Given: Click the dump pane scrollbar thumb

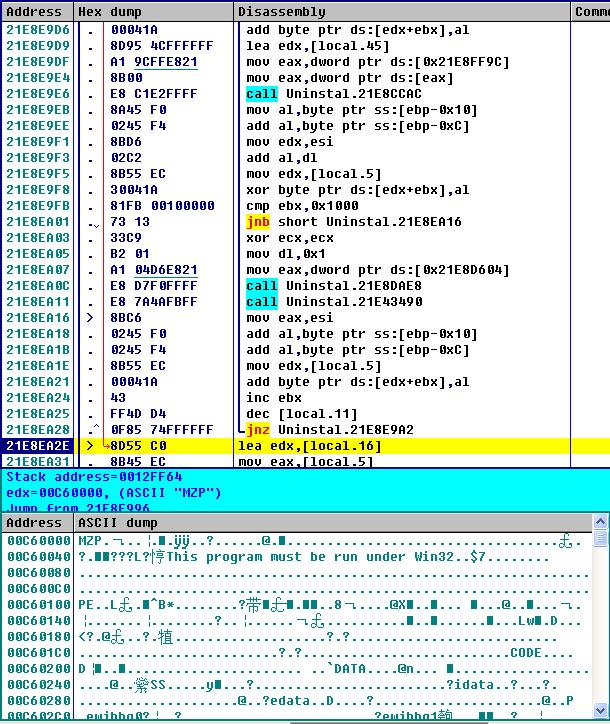Looking at the screenshot, I should coord(600,539).
